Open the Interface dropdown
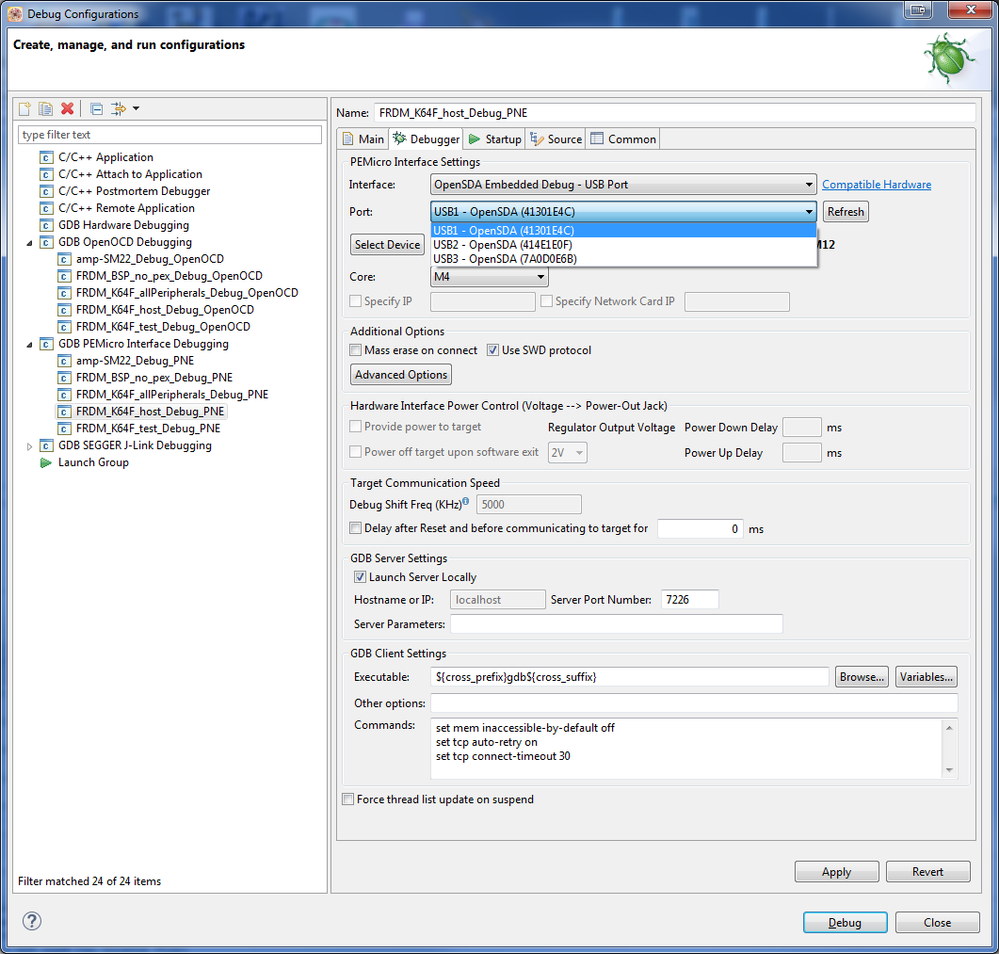 [623, 185]
